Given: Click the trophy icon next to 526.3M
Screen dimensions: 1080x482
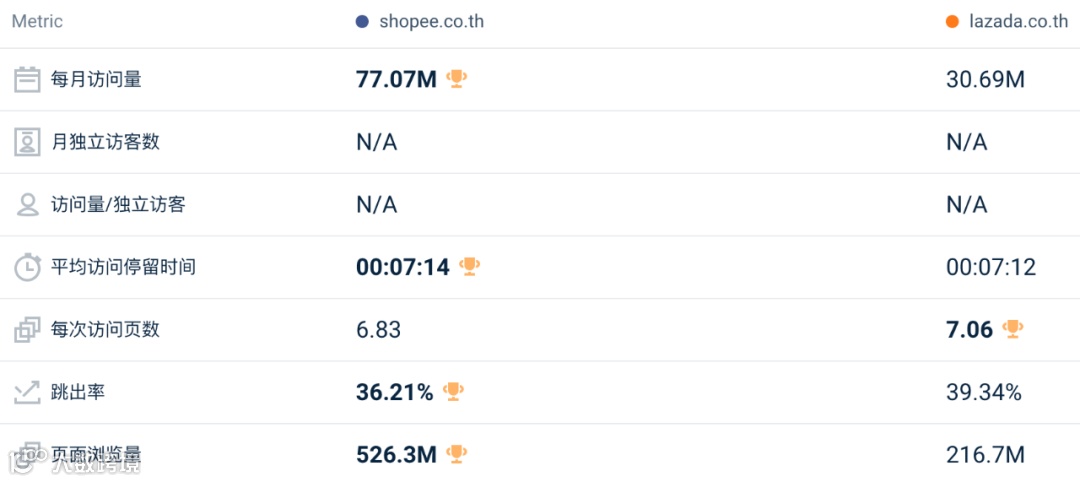Looking at the screenshot, I should pyautogui.click(x=457, y=453).
